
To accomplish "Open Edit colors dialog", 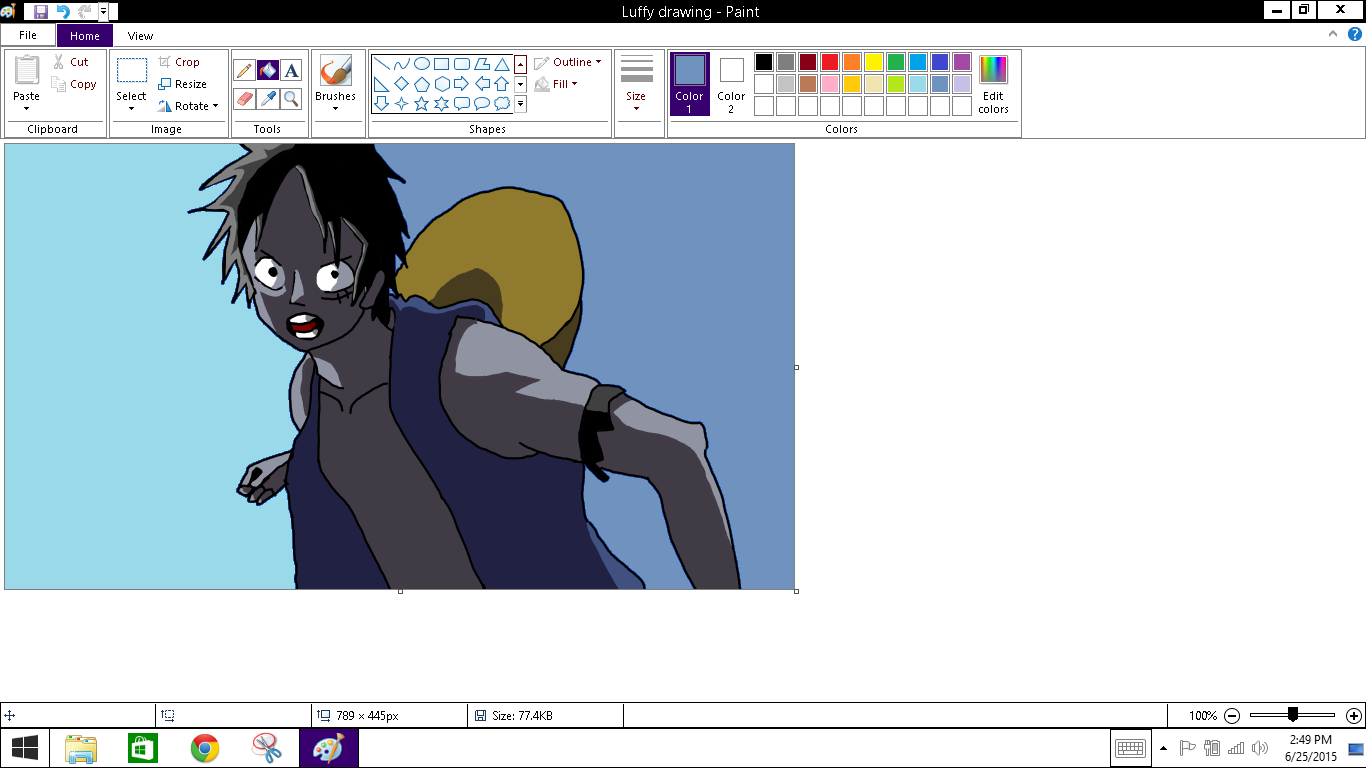I will click(994, 84).
